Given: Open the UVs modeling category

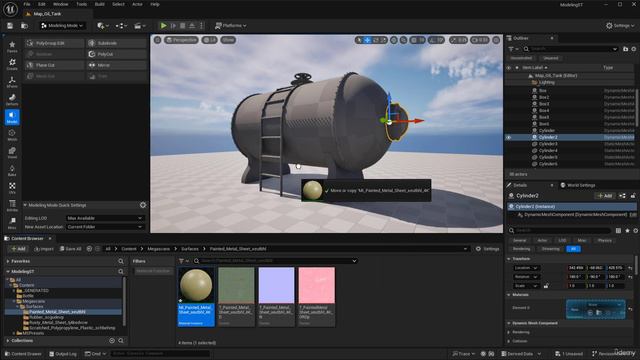Looking at the screenshot, I should coord(12,188).
